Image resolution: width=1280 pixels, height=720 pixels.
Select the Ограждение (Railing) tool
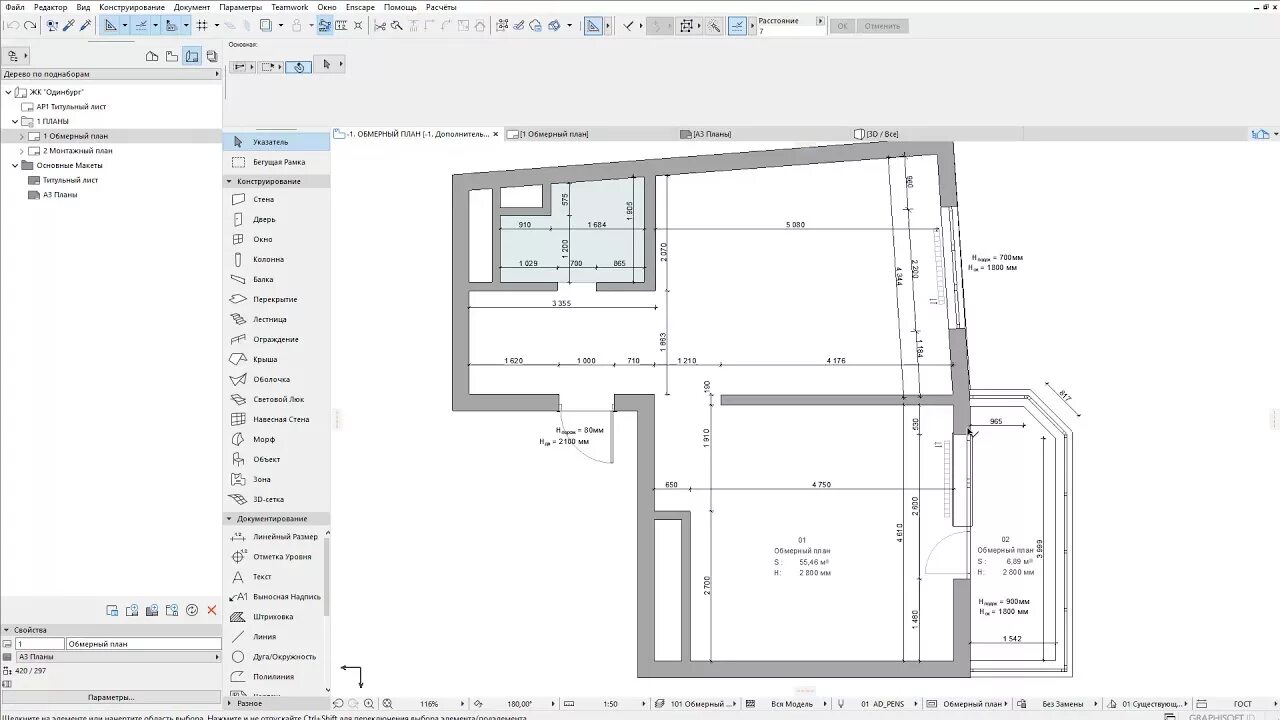[276, 339]
